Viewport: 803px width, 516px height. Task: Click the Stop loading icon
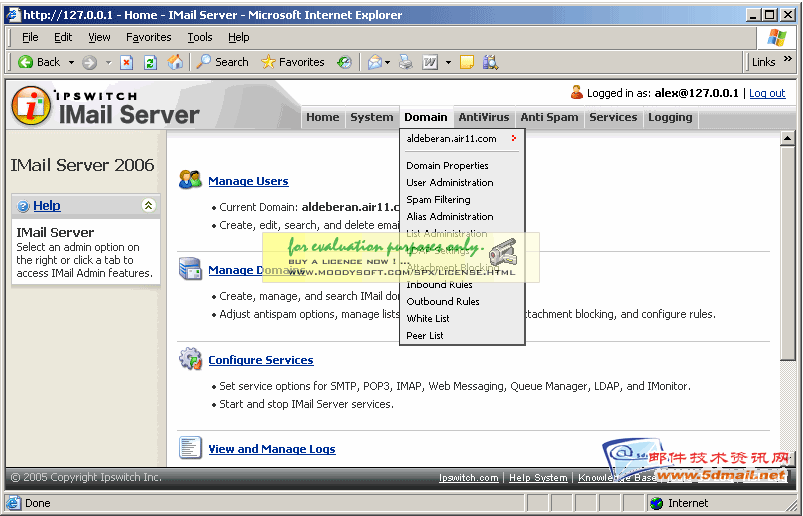pyautogui.click(x=127, y=62)
